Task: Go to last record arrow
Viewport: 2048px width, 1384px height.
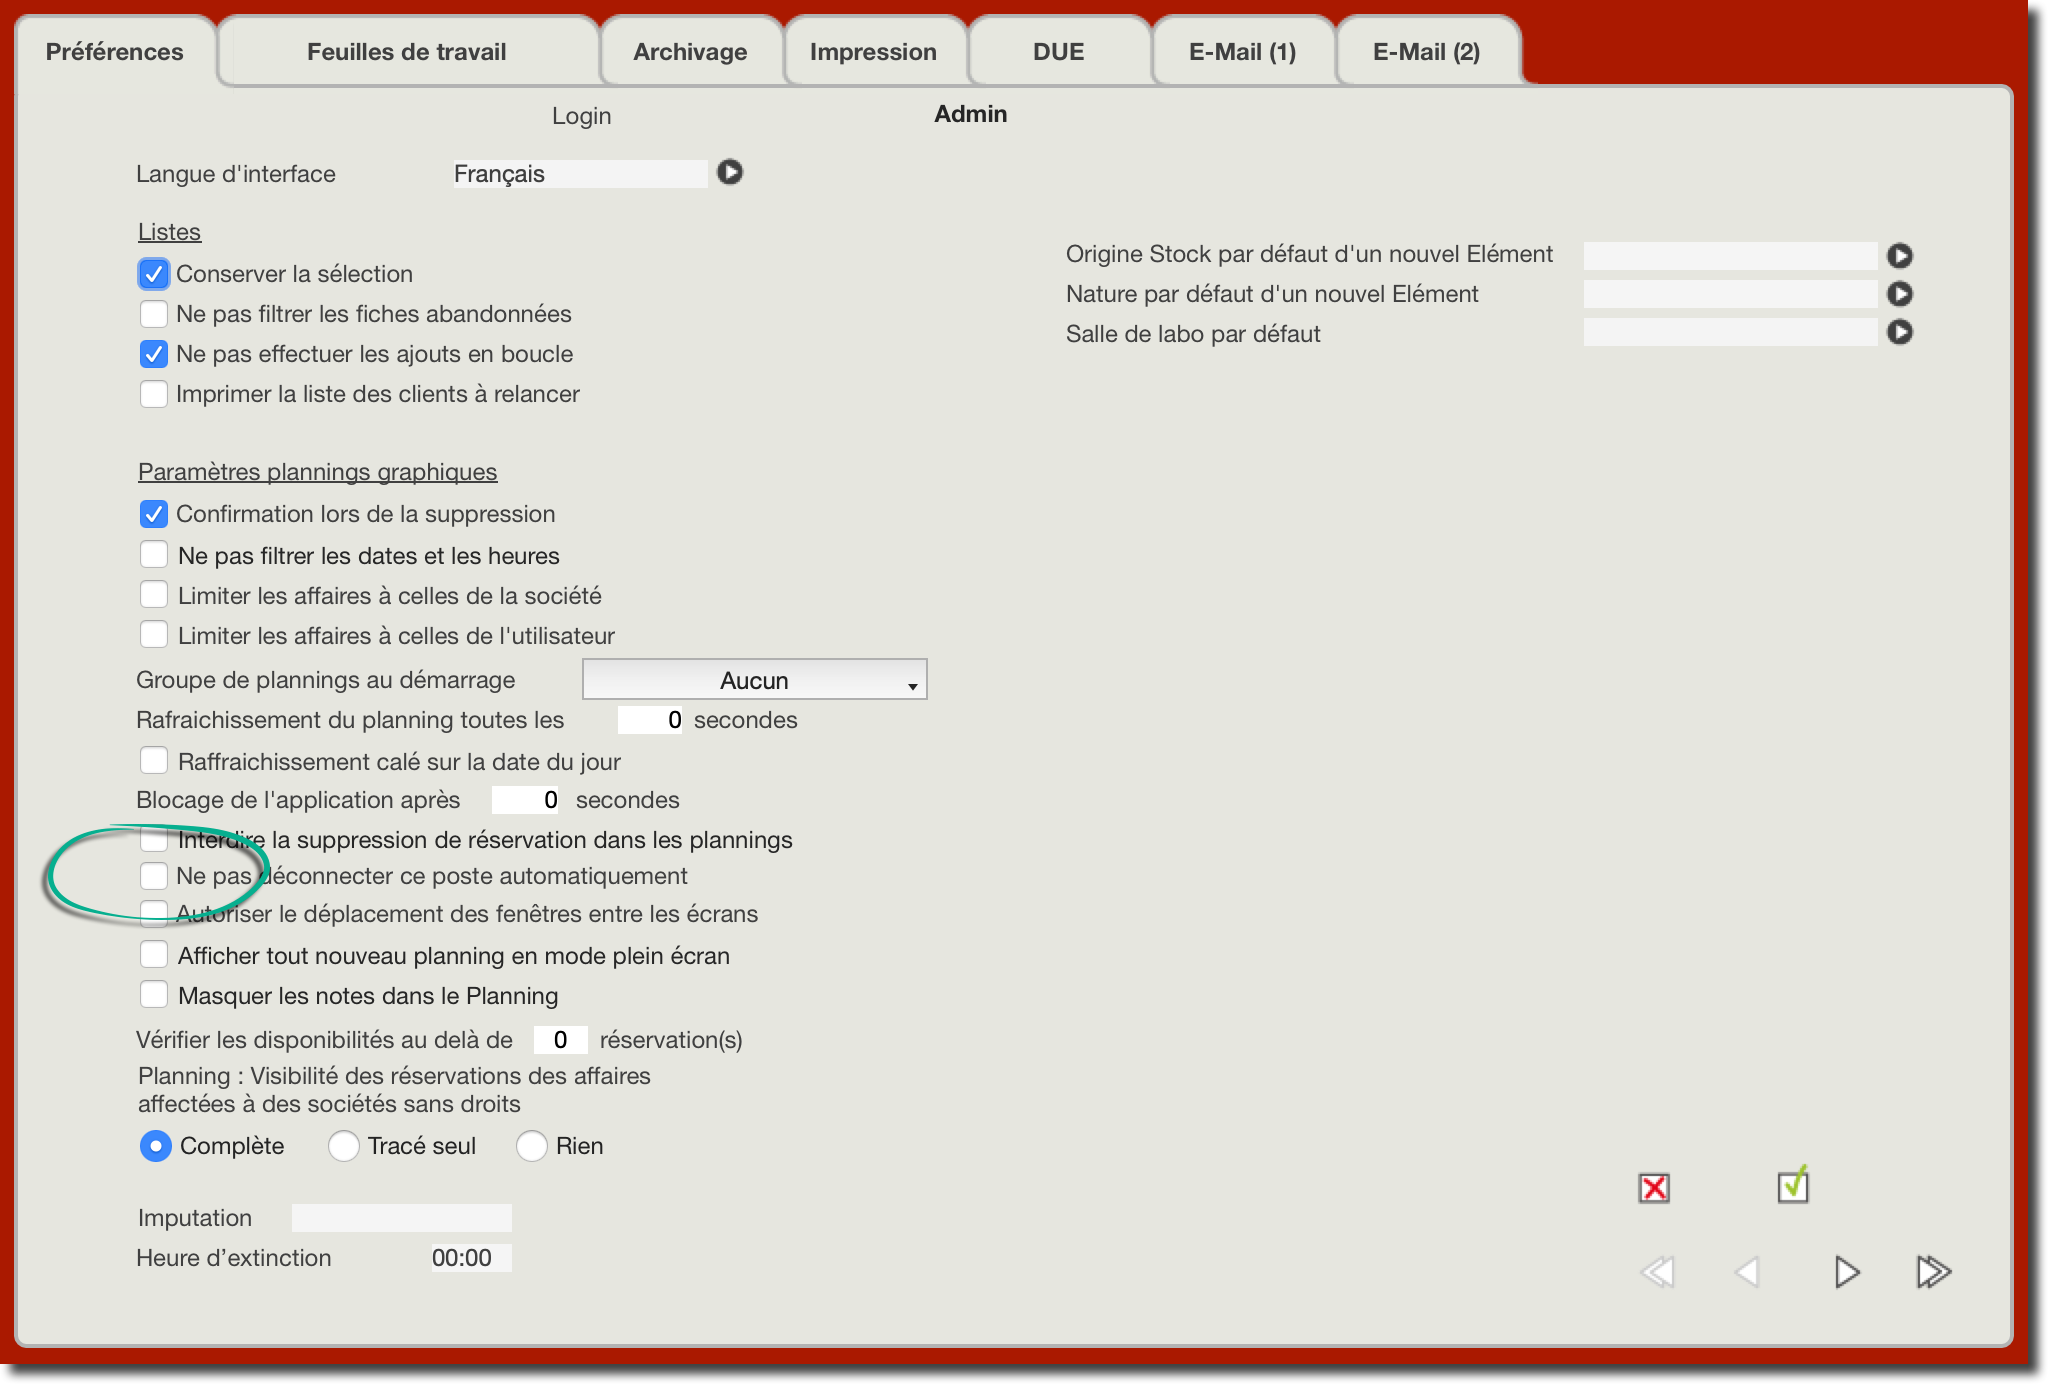Action: (1934, 1272)
